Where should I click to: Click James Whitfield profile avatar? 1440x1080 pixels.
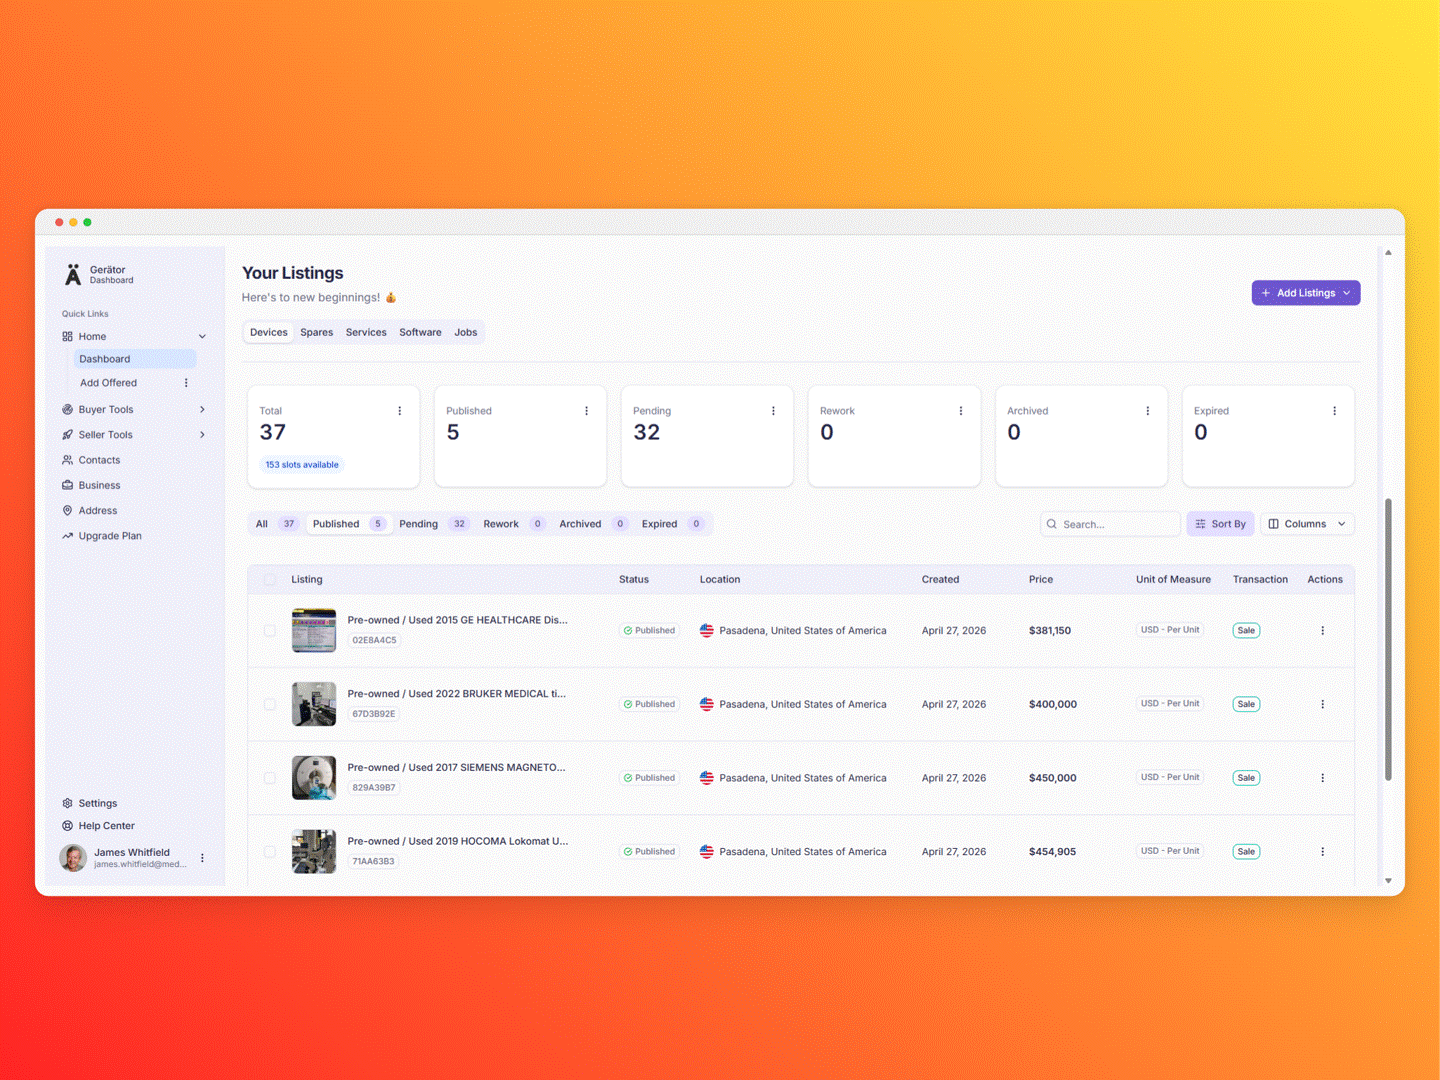(x=73, y=858)
